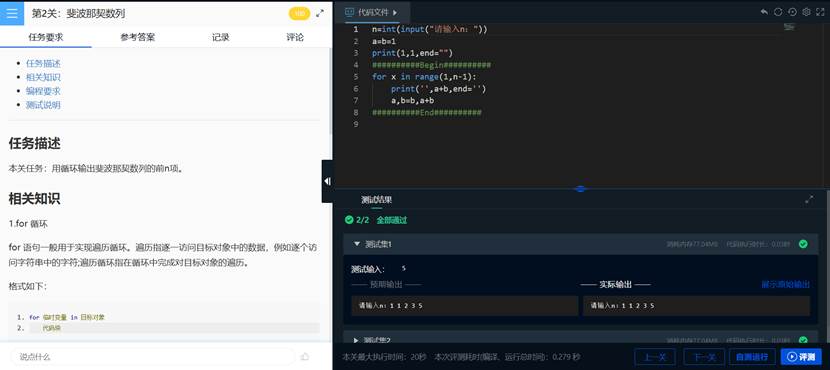This screenshot has height=370, width=830.
Task: Click the 任务描述 heading
Action: tap(34, 143)
